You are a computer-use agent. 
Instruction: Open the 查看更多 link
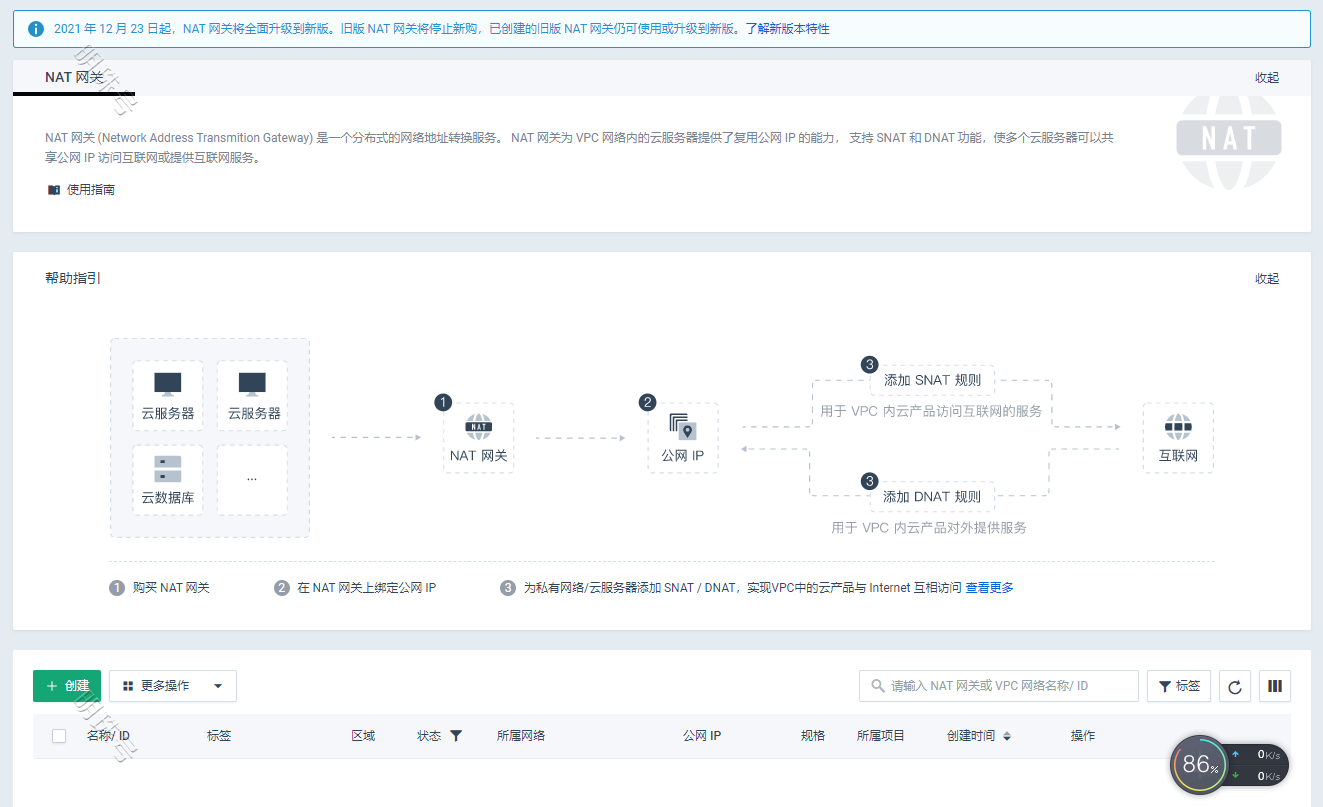tap(989, 588)
